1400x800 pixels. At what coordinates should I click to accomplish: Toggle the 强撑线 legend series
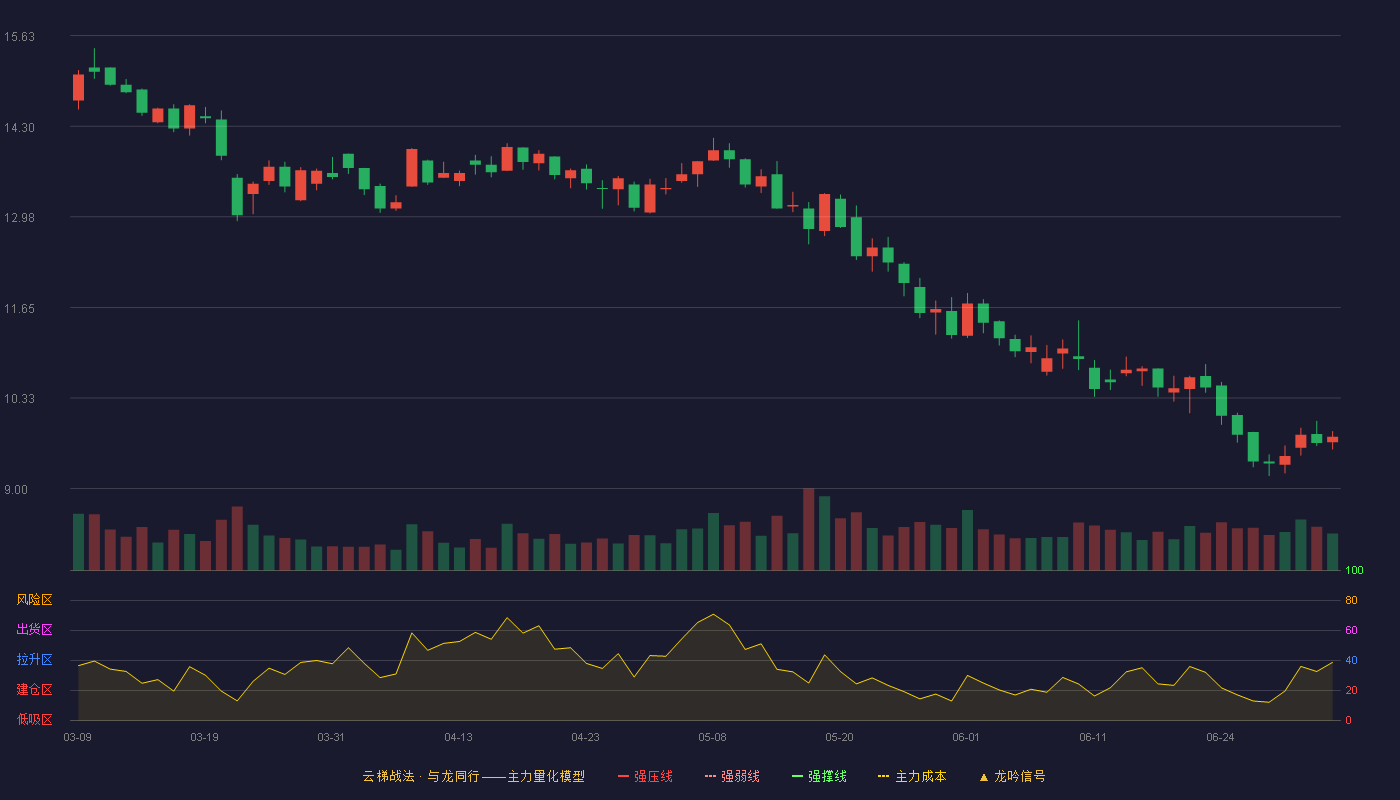(819, 776)
